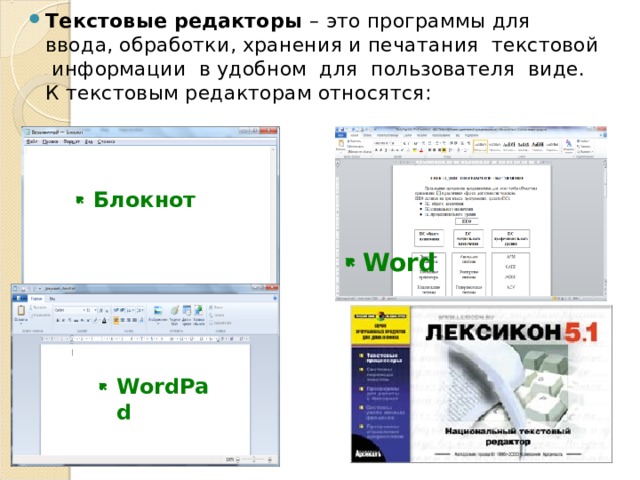Open the Файл menu in the Блокнот window
Screen dimensions: 640x480
coord(32,142)
